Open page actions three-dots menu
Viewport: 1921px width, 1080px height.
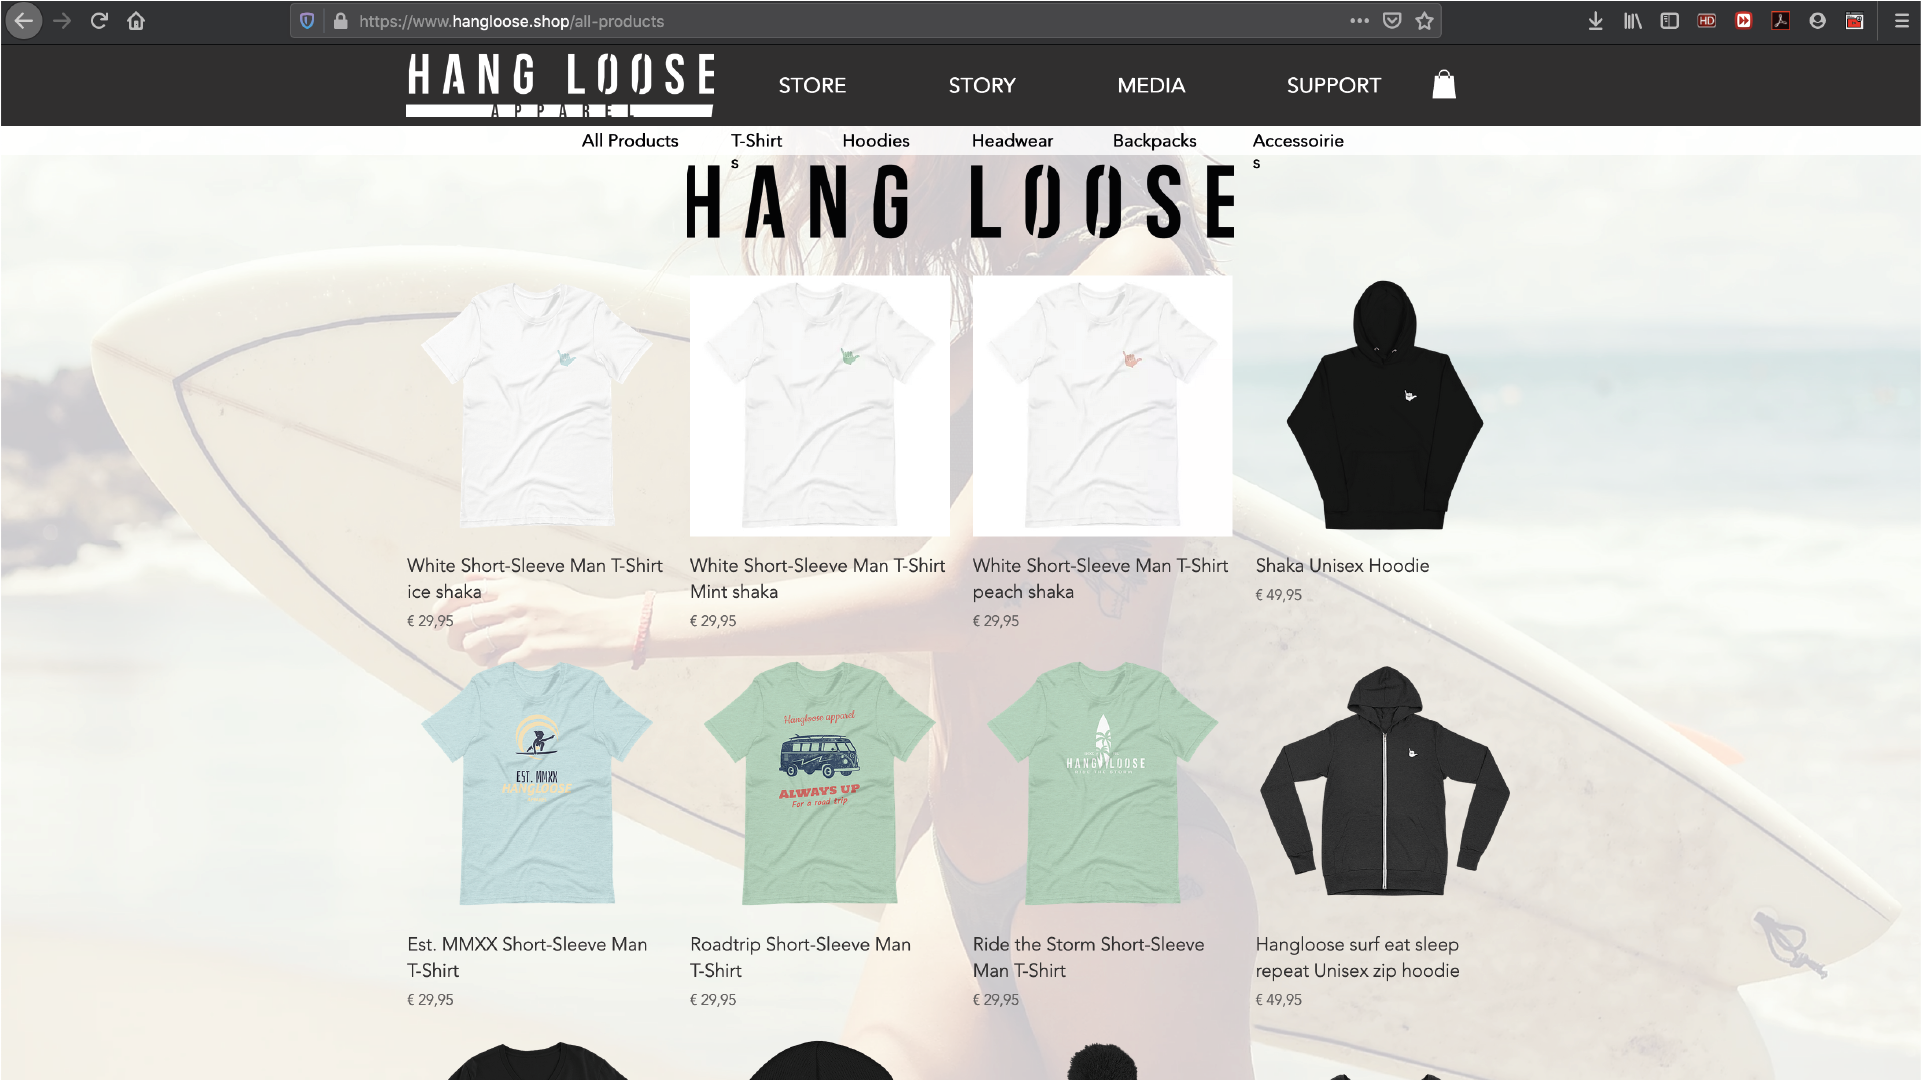pos(1359,21)
